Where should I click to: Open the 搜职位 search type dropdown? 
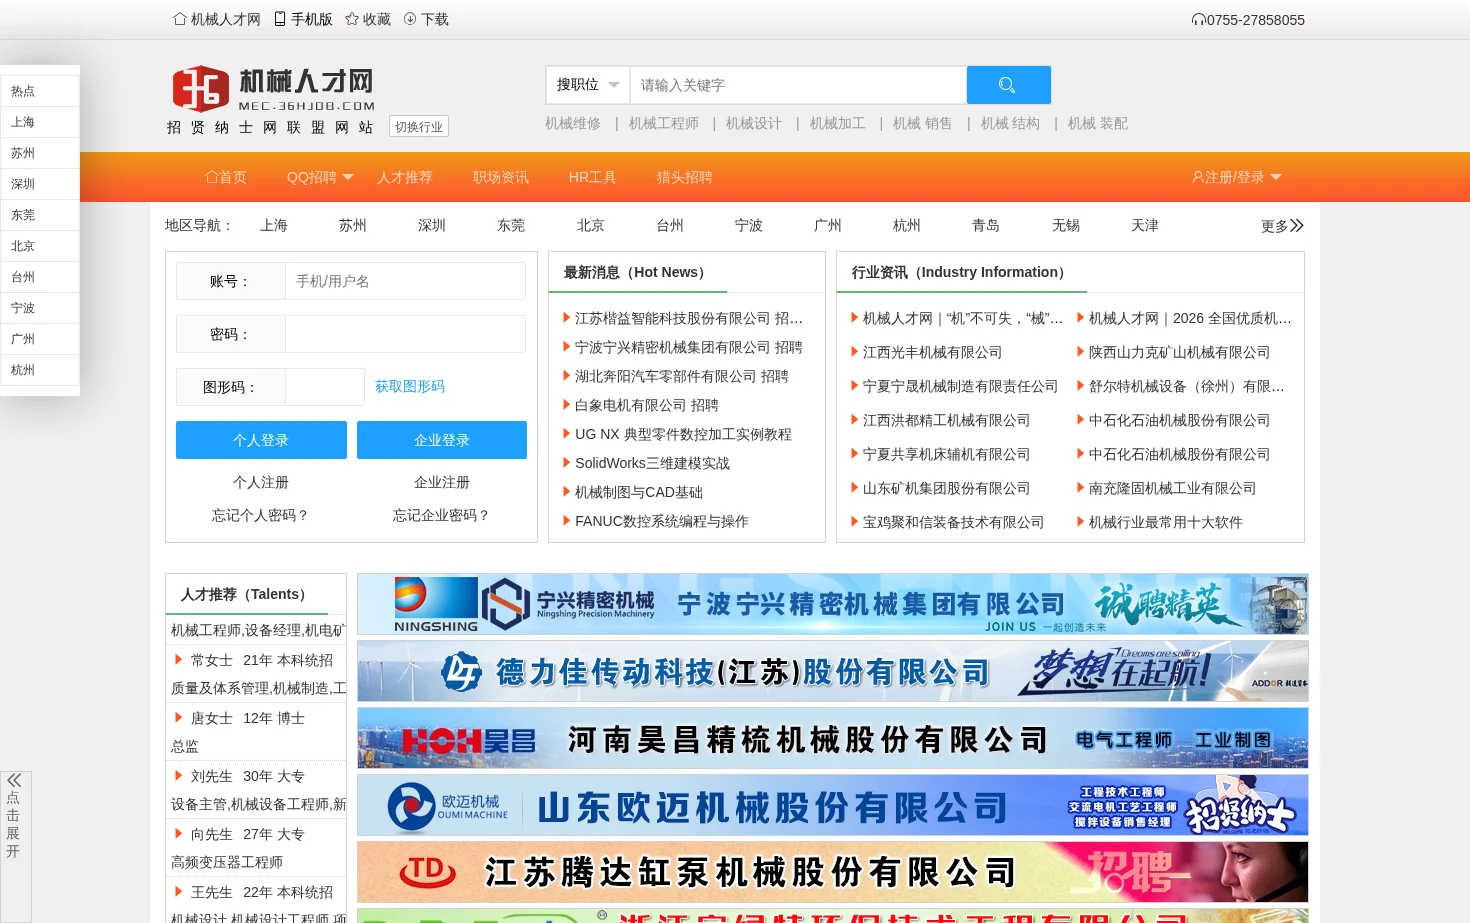tap(588, 85)
